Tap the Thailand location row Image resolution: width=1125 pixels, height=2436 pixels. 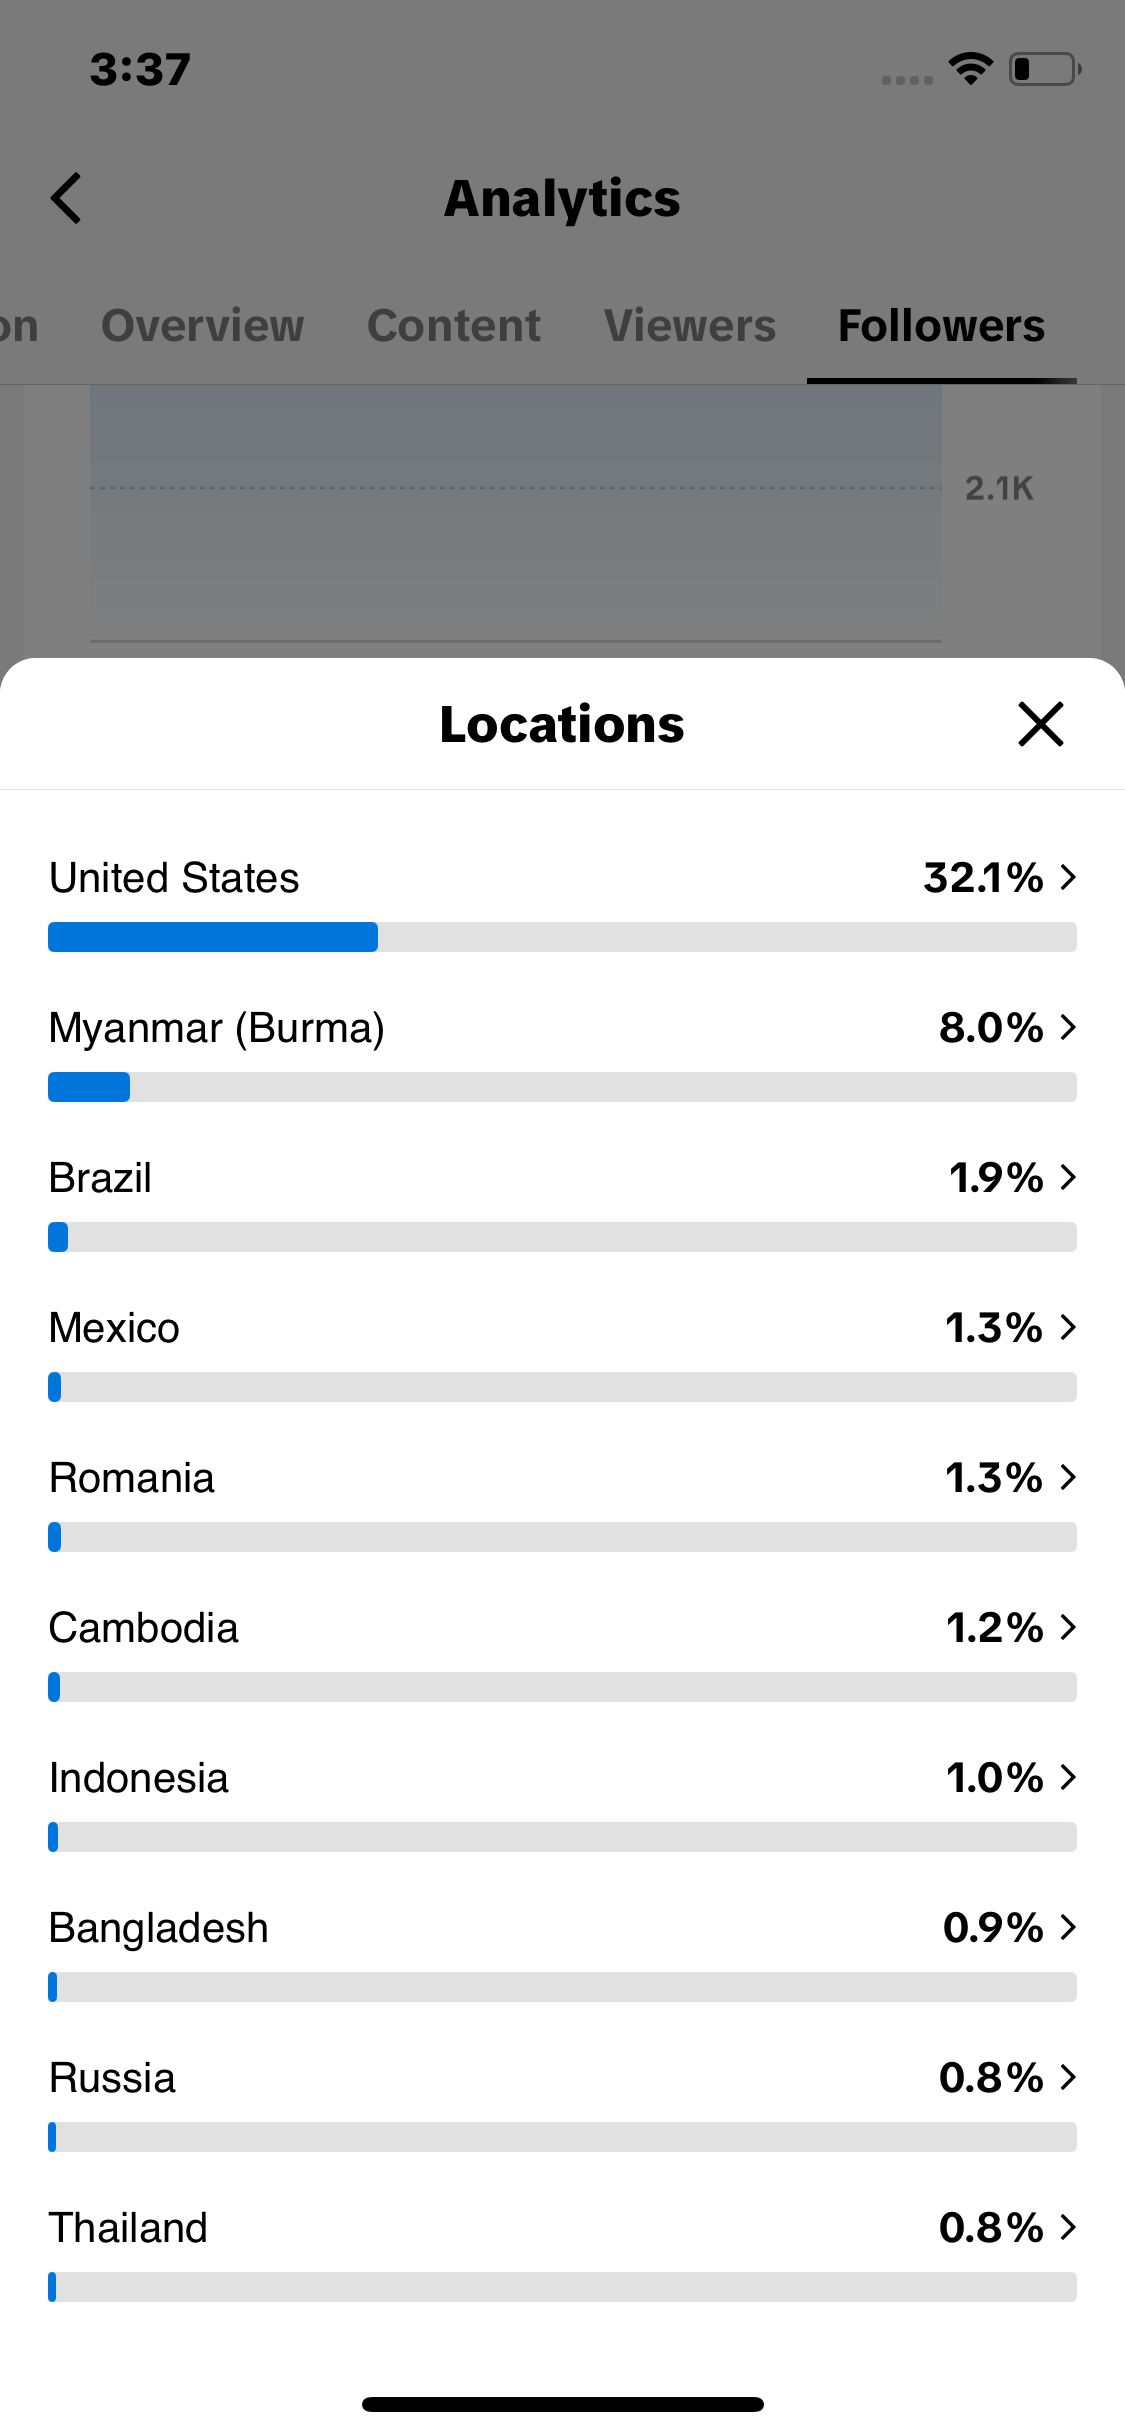tap(562, 2251)
